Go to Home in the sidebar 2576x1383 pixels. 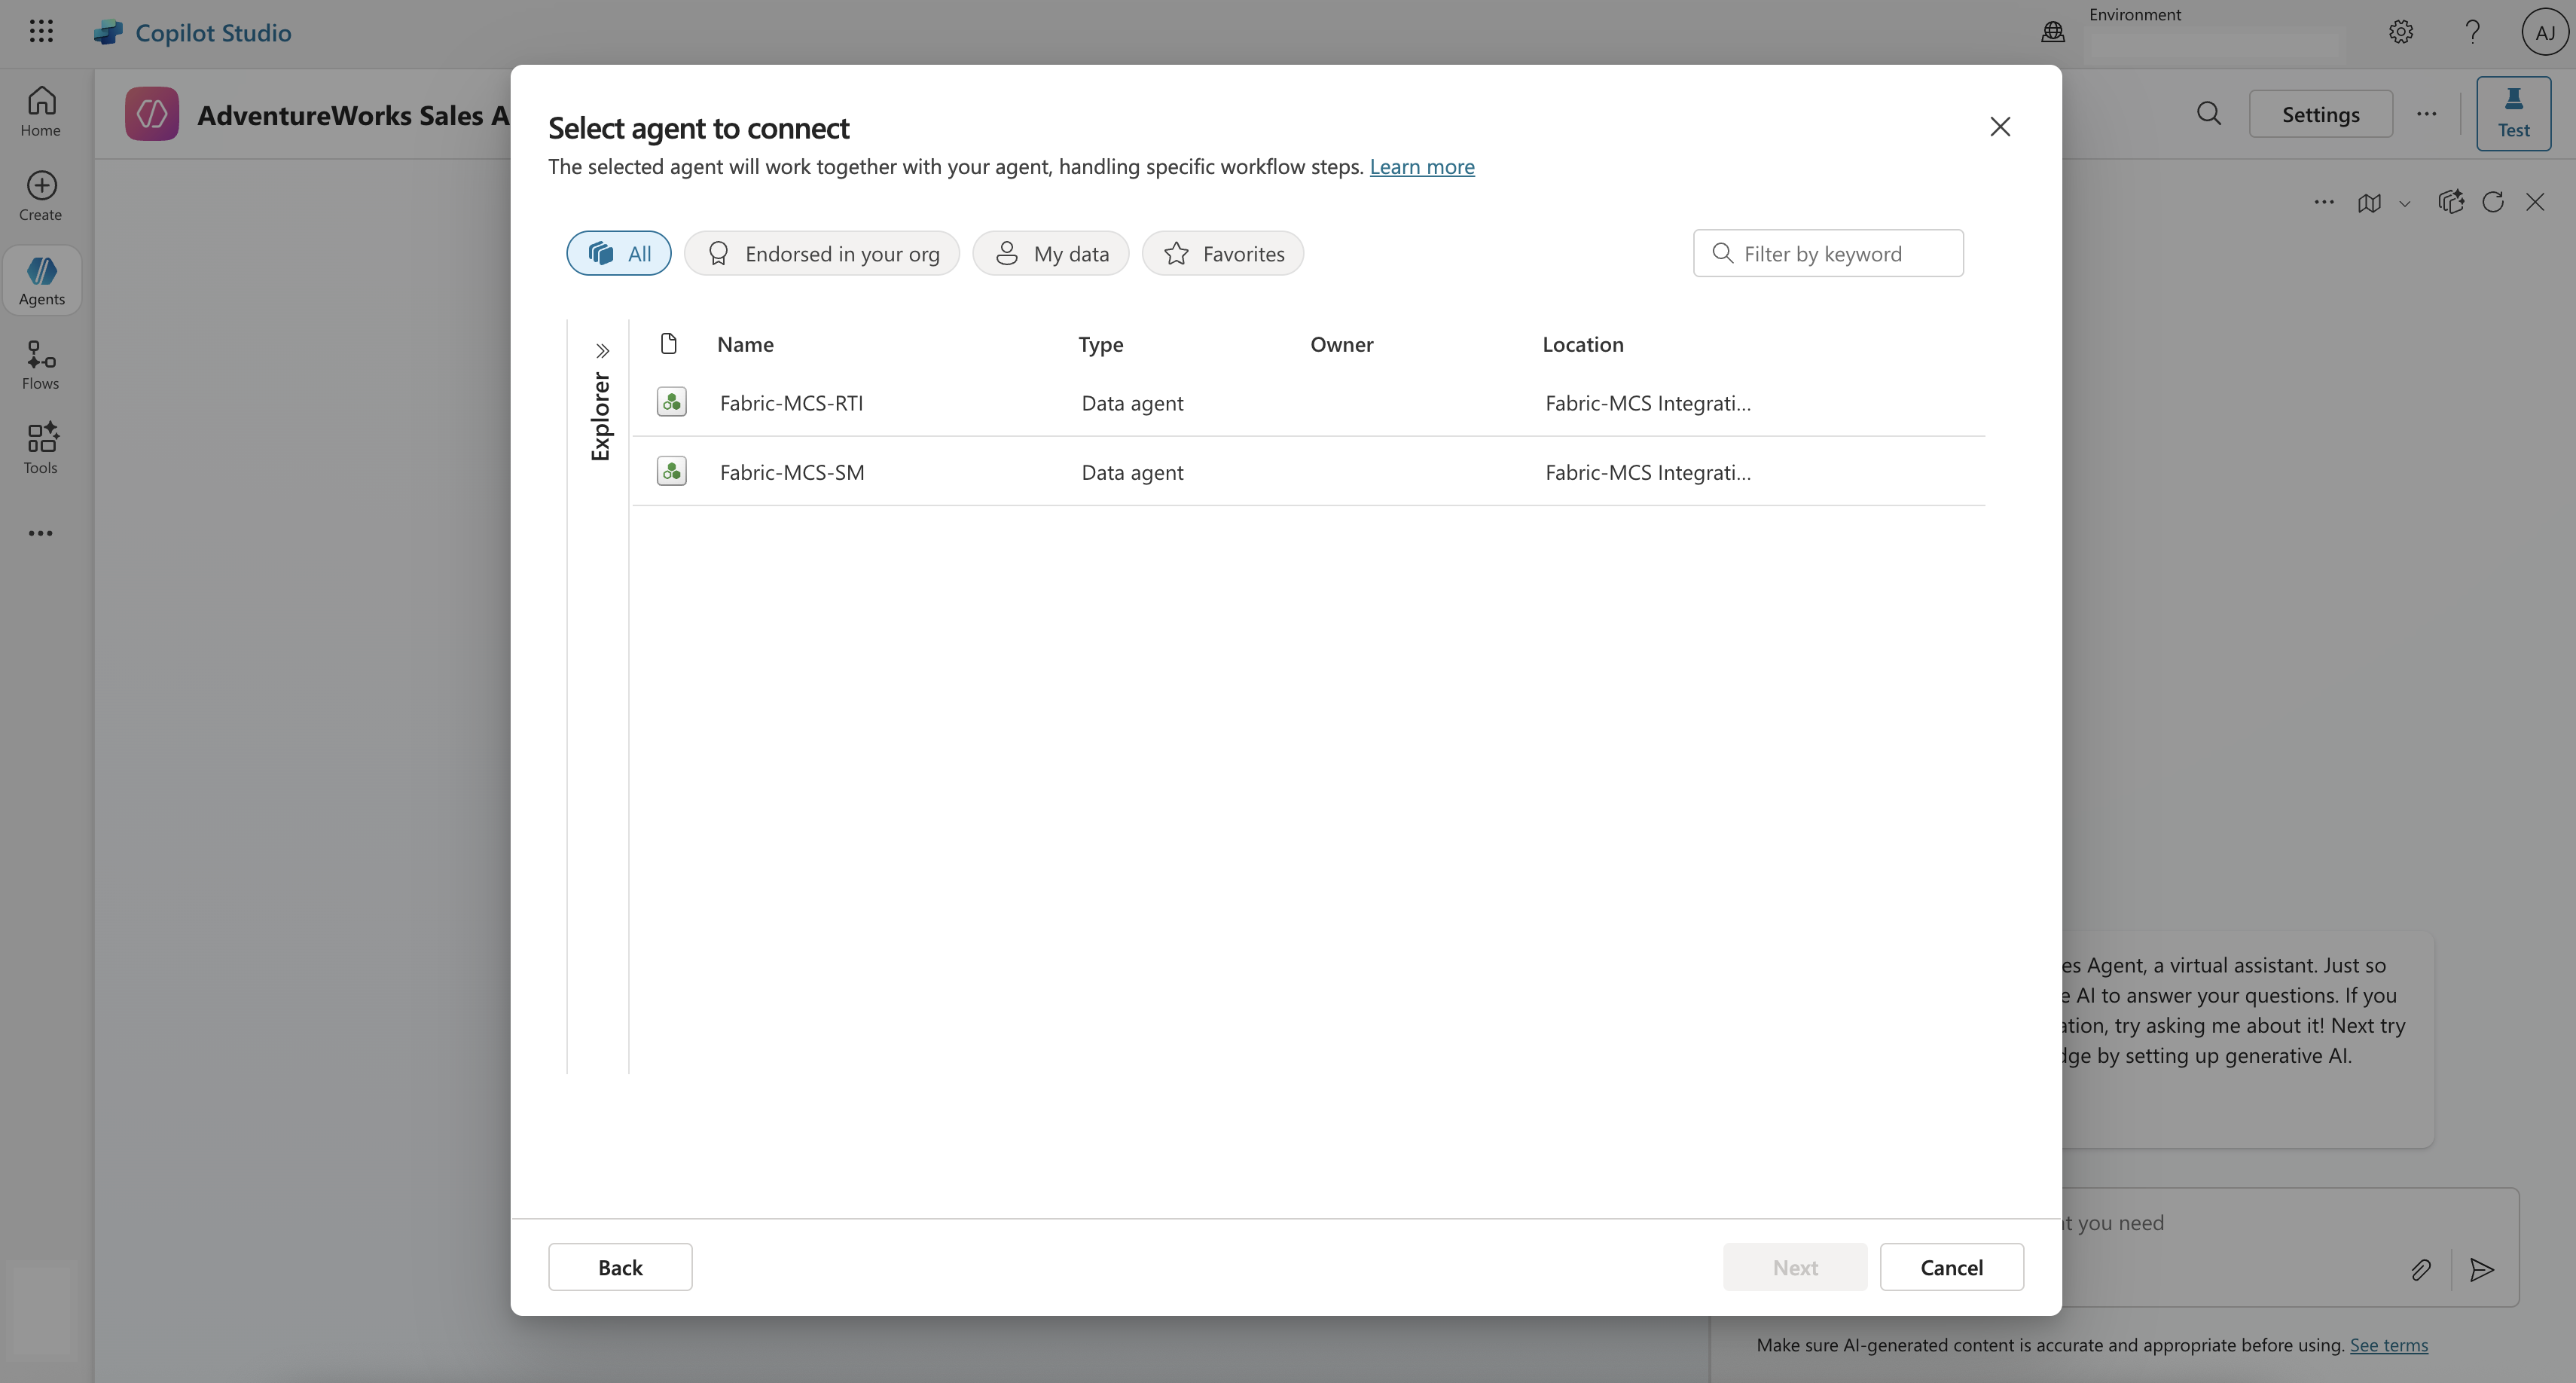41,111
